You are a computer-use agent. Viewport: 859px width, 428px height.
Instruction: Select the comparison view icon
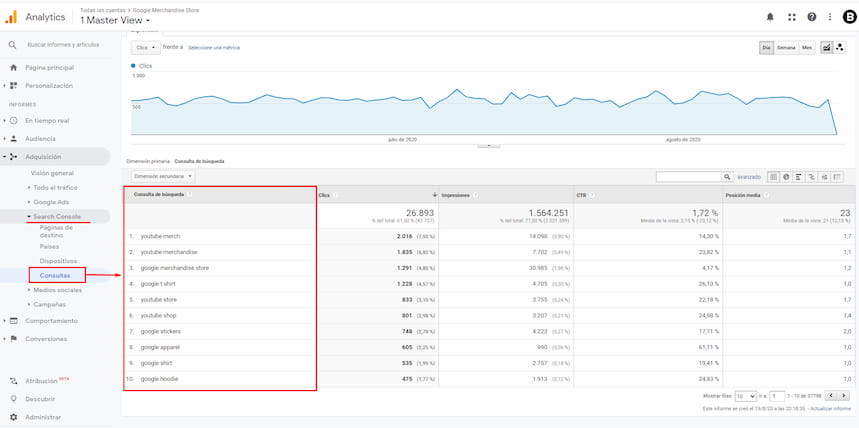pyautogui.click(x=812, y=177)
